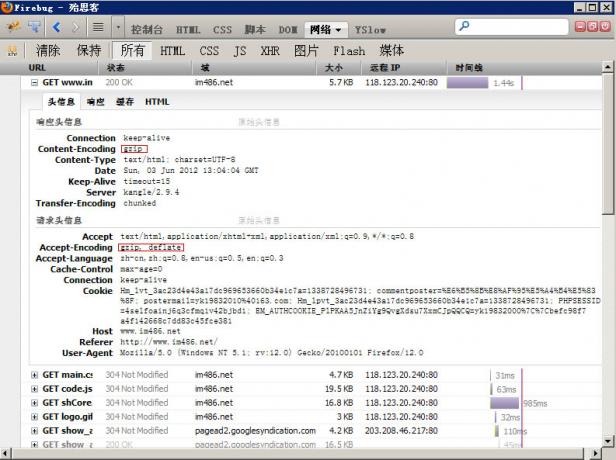The height and width of the screenshot is (460, 616).
Task: Go back with the blue left arrow
Action: click(x=57, y=27)
